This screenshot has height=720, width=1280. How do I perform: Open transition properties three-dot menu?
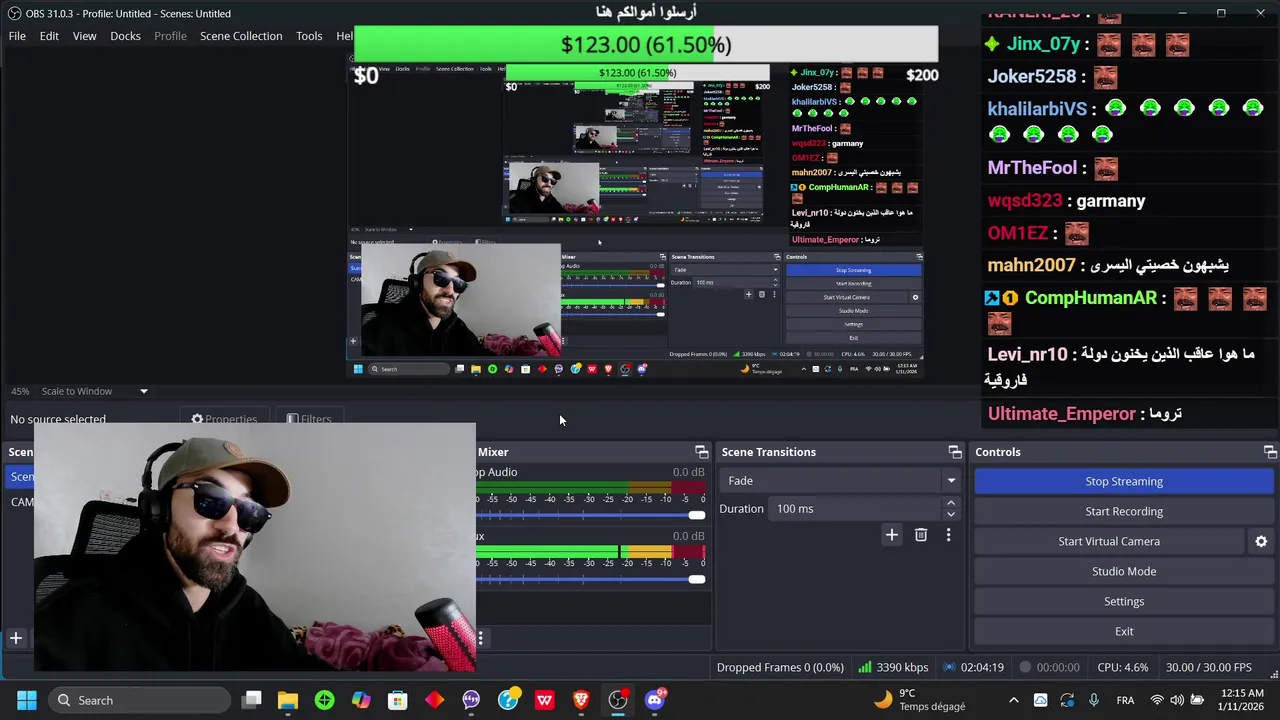coord(948,535)
